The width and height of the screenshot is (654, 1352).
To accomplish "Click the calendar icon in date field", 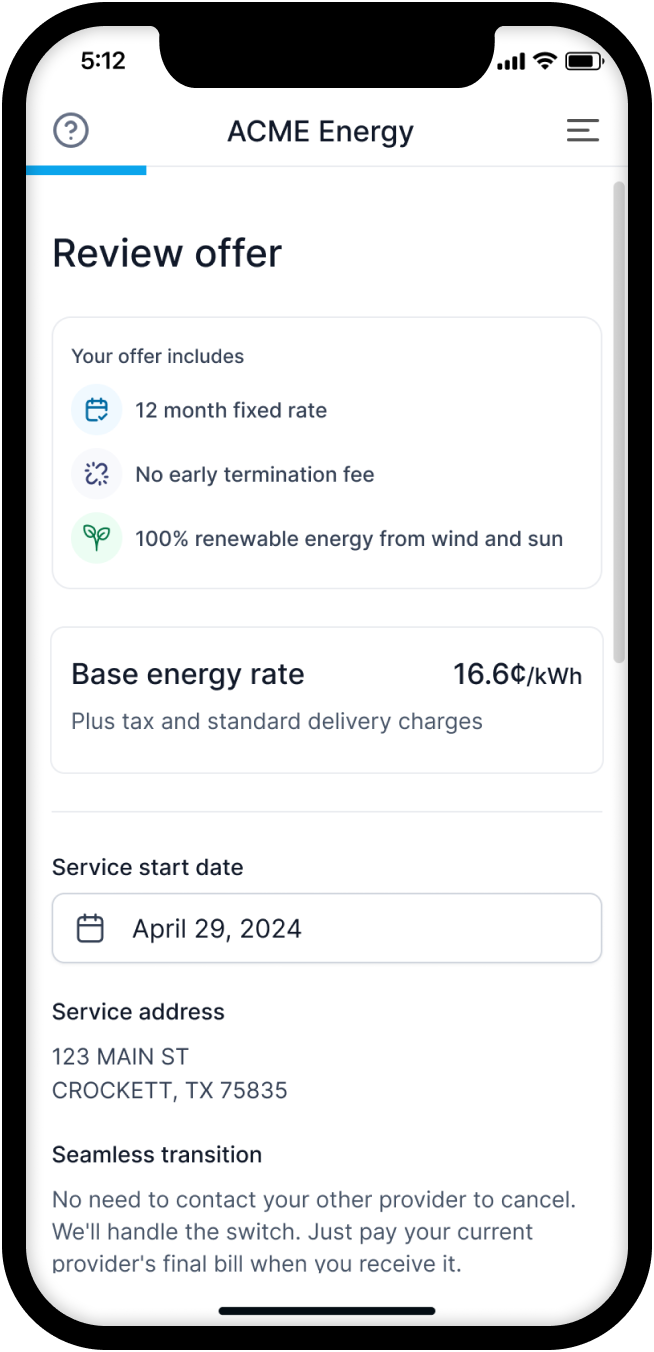I will click(x=91, y=929).
